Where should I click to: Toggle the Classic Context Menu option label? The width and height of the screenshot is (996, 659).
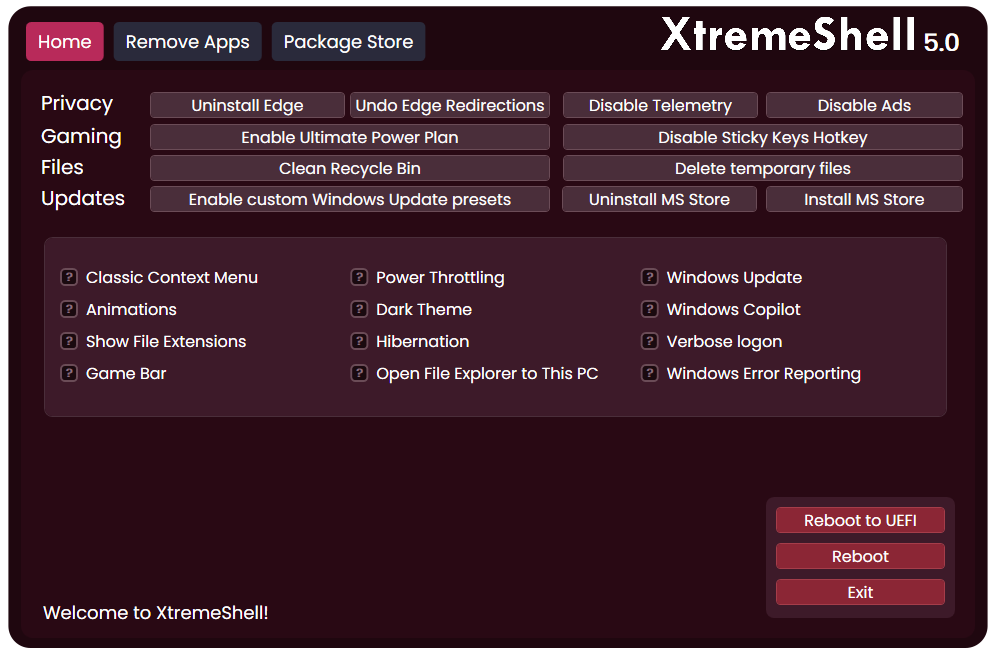(x=172, y=278)
